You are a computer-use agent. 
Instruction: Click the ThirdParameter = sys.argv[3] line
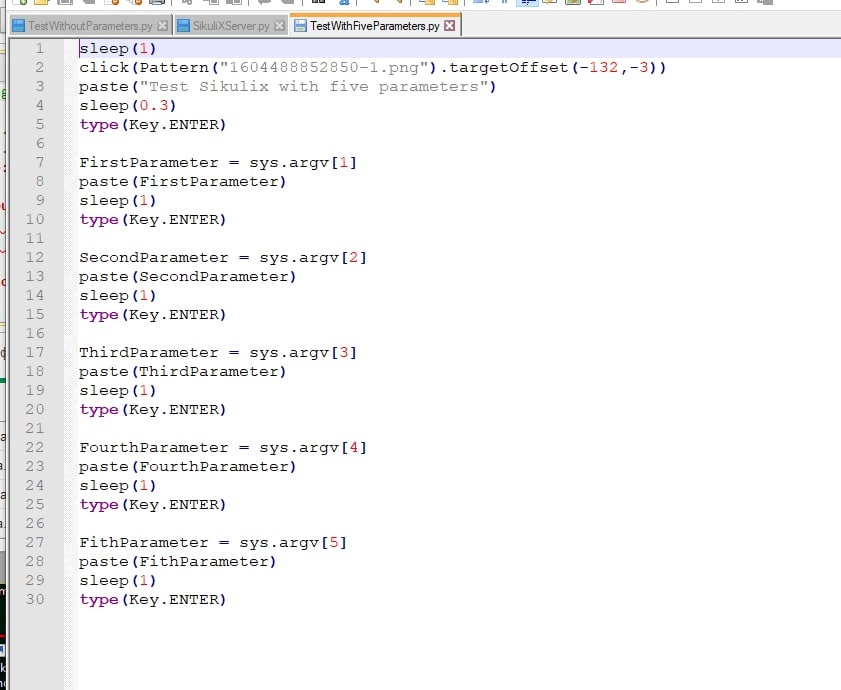click(218, 353)
